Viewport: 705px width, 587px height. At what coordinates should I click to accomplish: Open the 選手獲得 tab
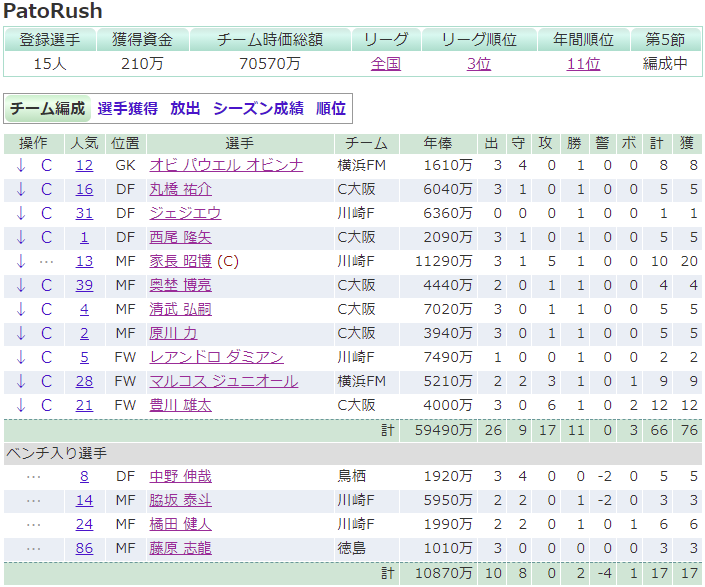[128, 108]
